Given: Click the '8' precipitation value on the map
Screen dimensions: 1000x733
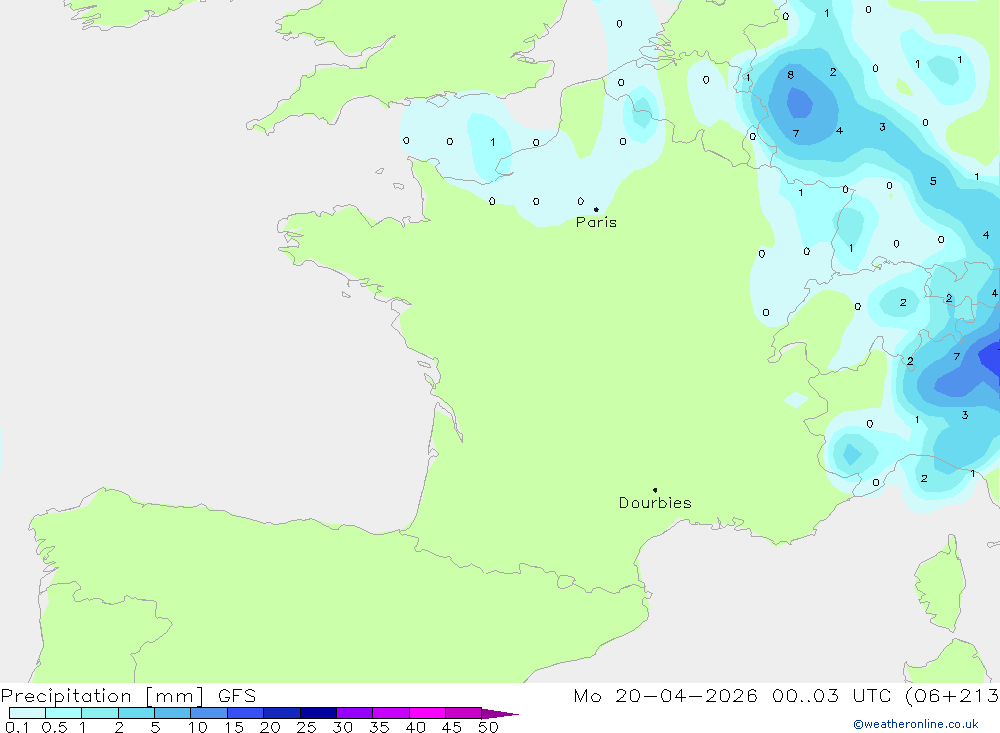Looking at the screenshot, I should [791, 75].
